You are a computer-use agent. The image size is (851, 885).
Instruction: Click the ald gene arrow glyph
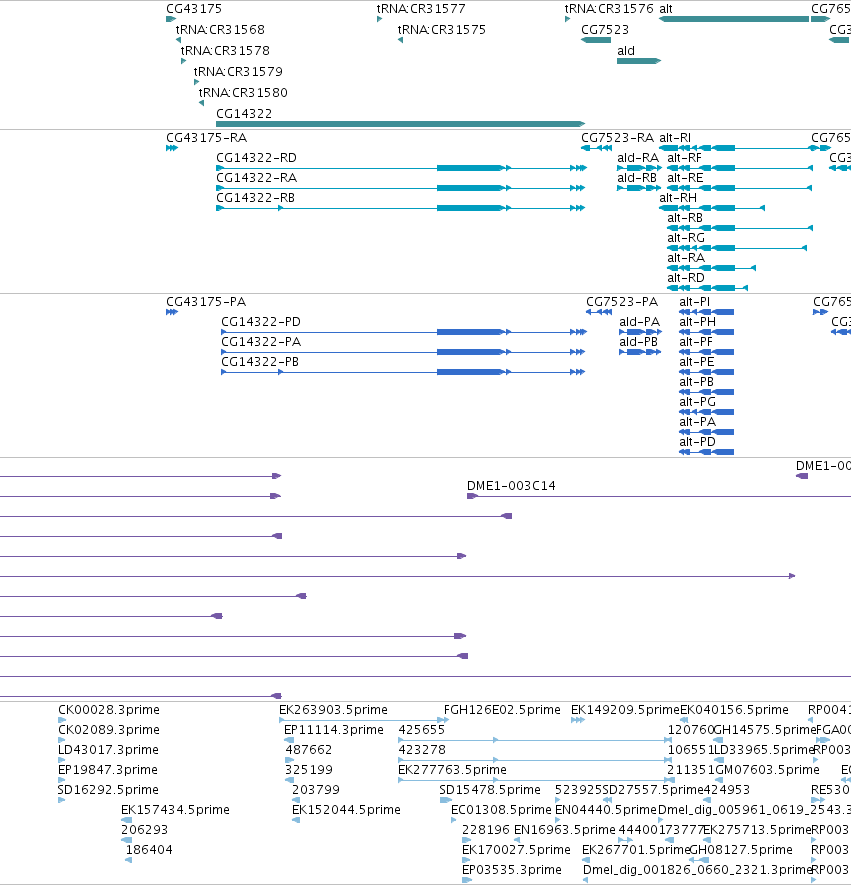pos(639,61)
